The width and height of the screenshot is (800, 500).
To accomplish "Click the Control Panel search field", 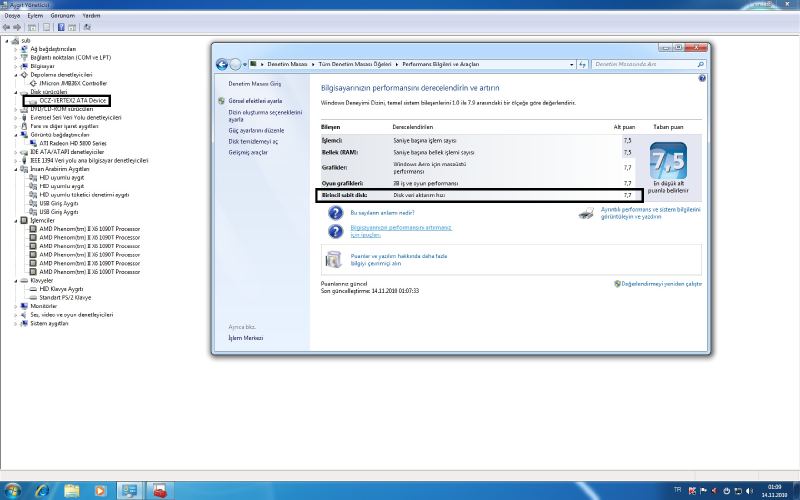I will point(645,63).
